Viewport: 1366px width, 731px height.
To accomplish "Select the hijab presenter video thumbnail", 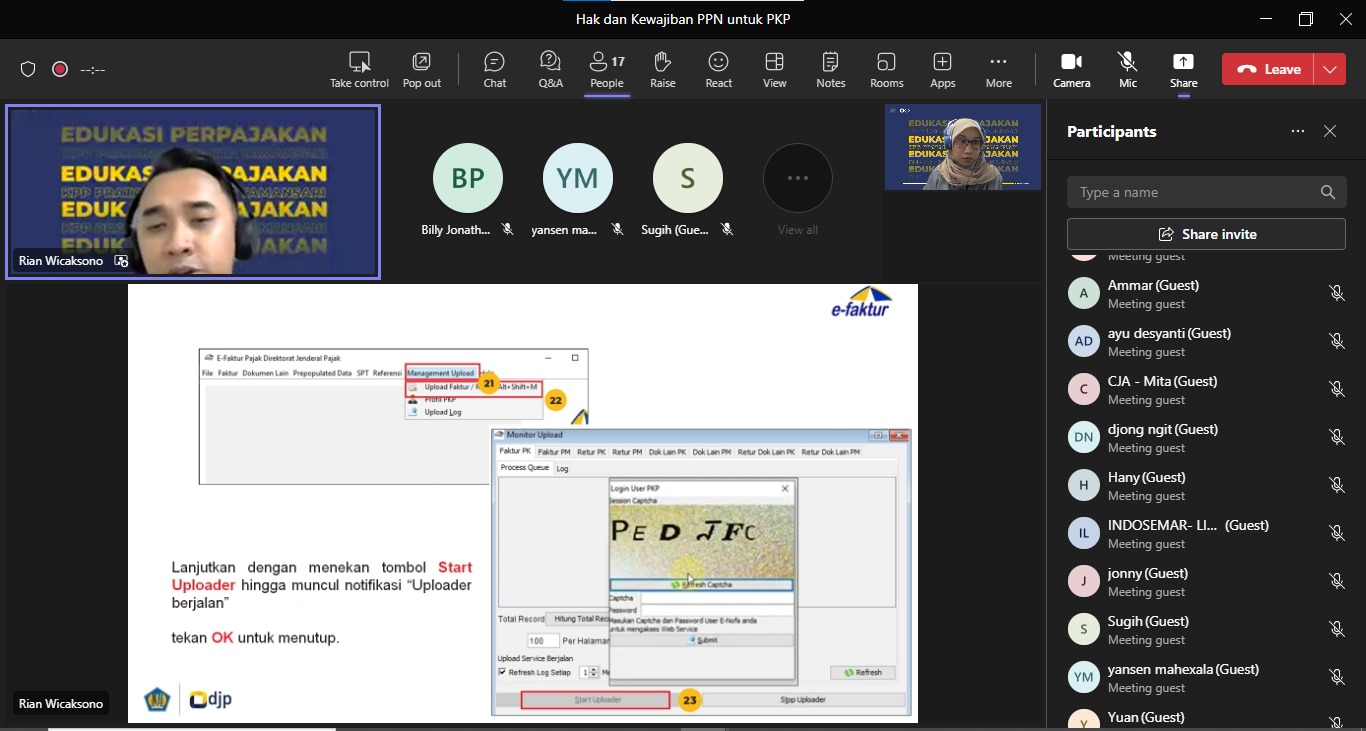I will click(x=962, y=147).
